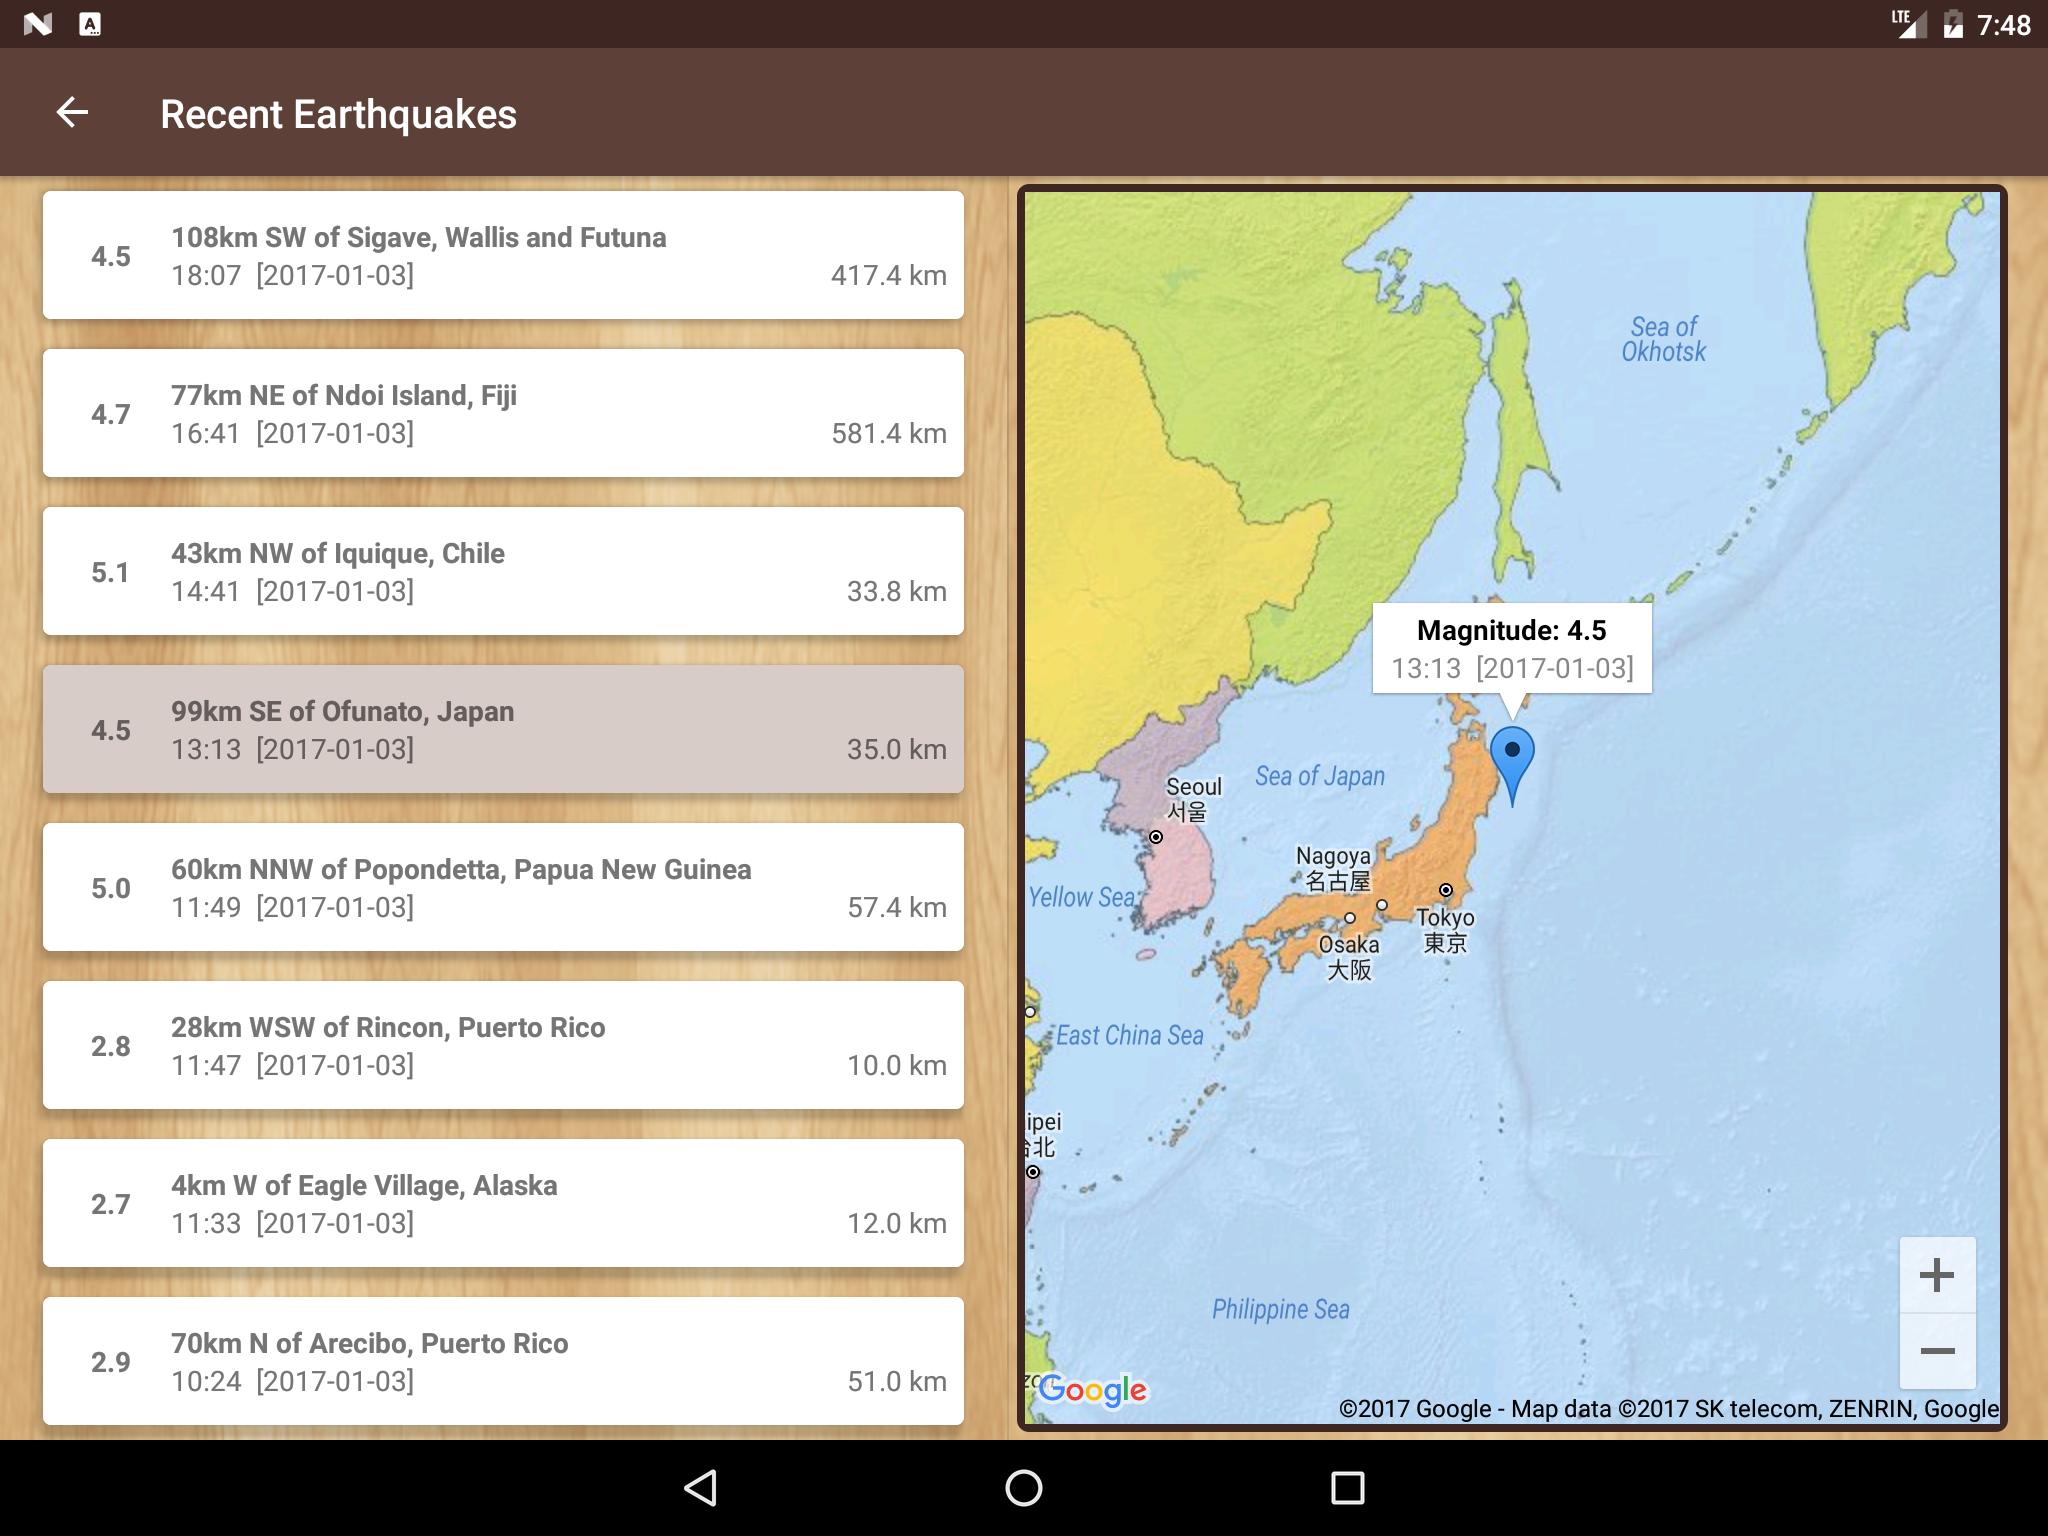Viewport: 2048px width, 1536px height.
Task: Zoom in the map with plus button
Action: pos(1937,1275)
